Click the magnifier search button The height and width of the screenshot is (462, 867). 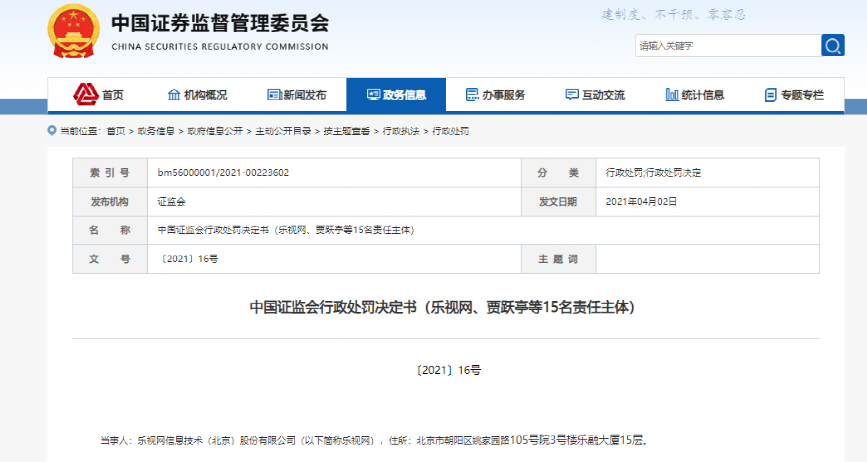coord(832,46)
